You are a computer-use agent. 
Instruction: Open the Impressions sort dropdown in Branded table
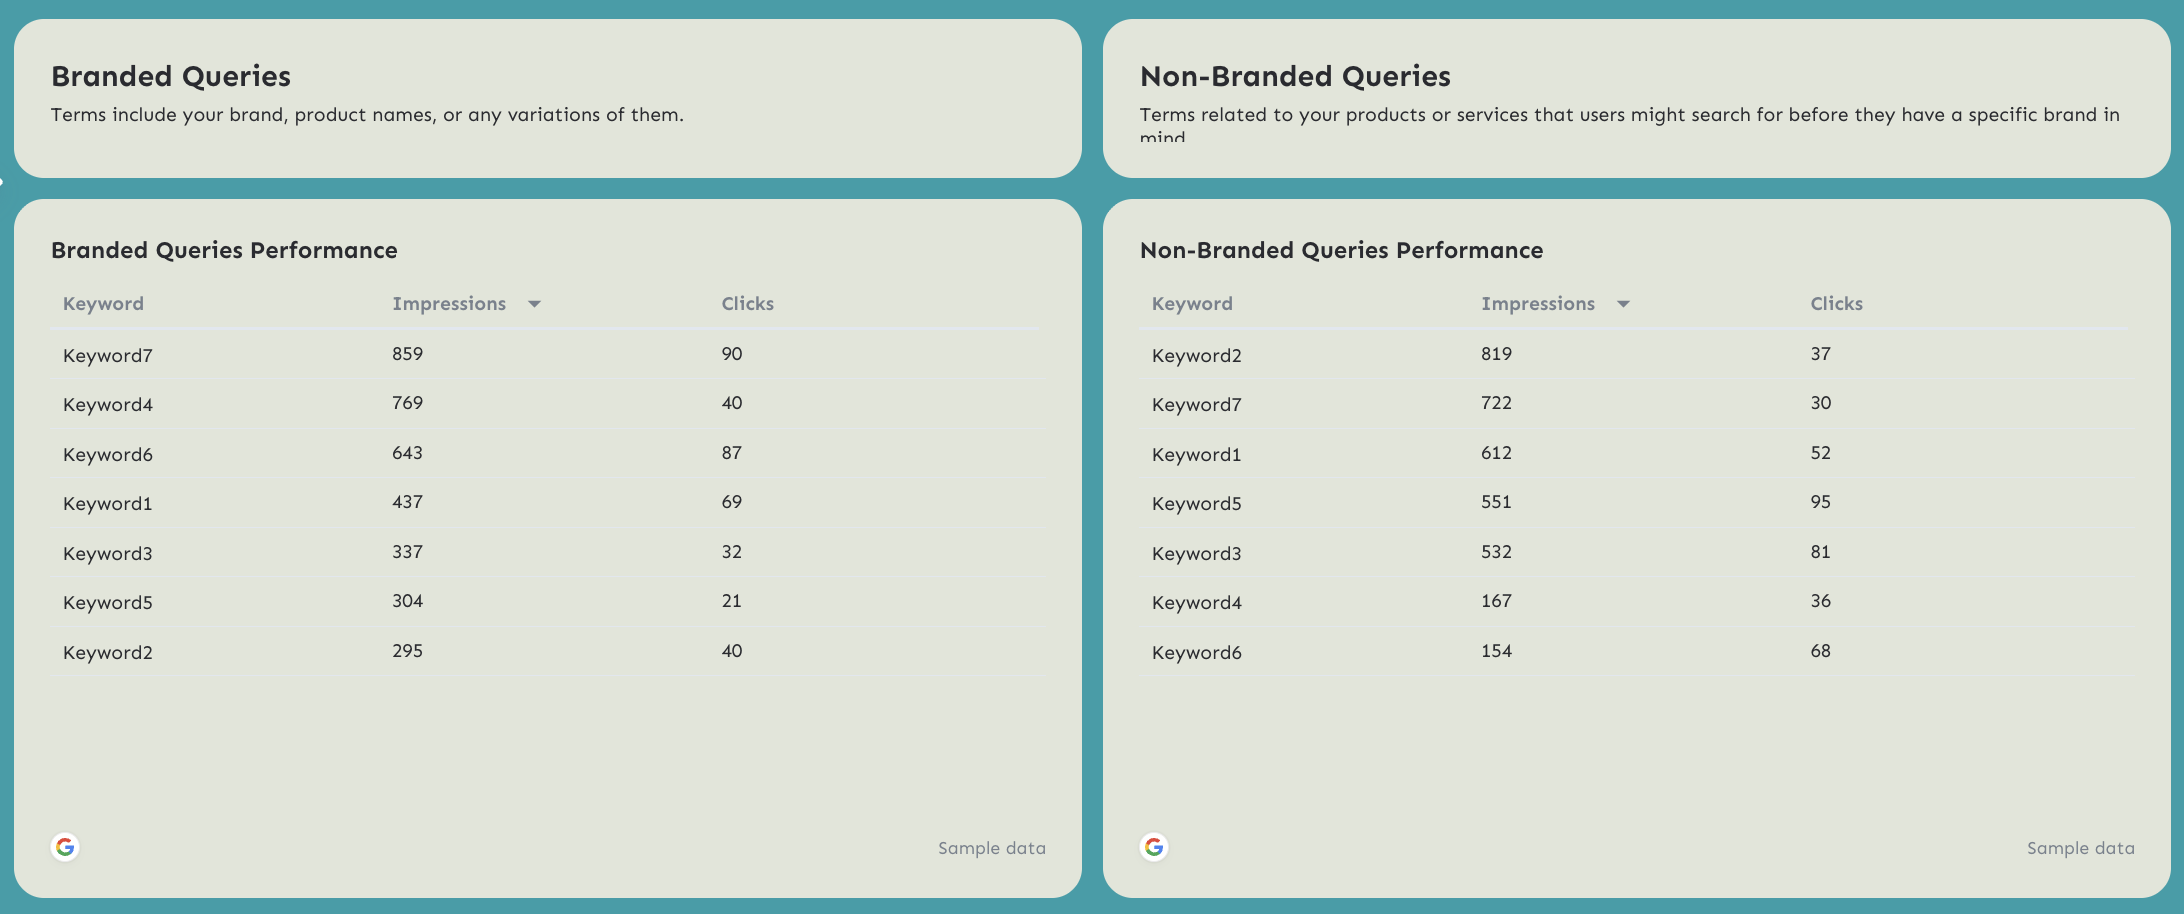536,303
